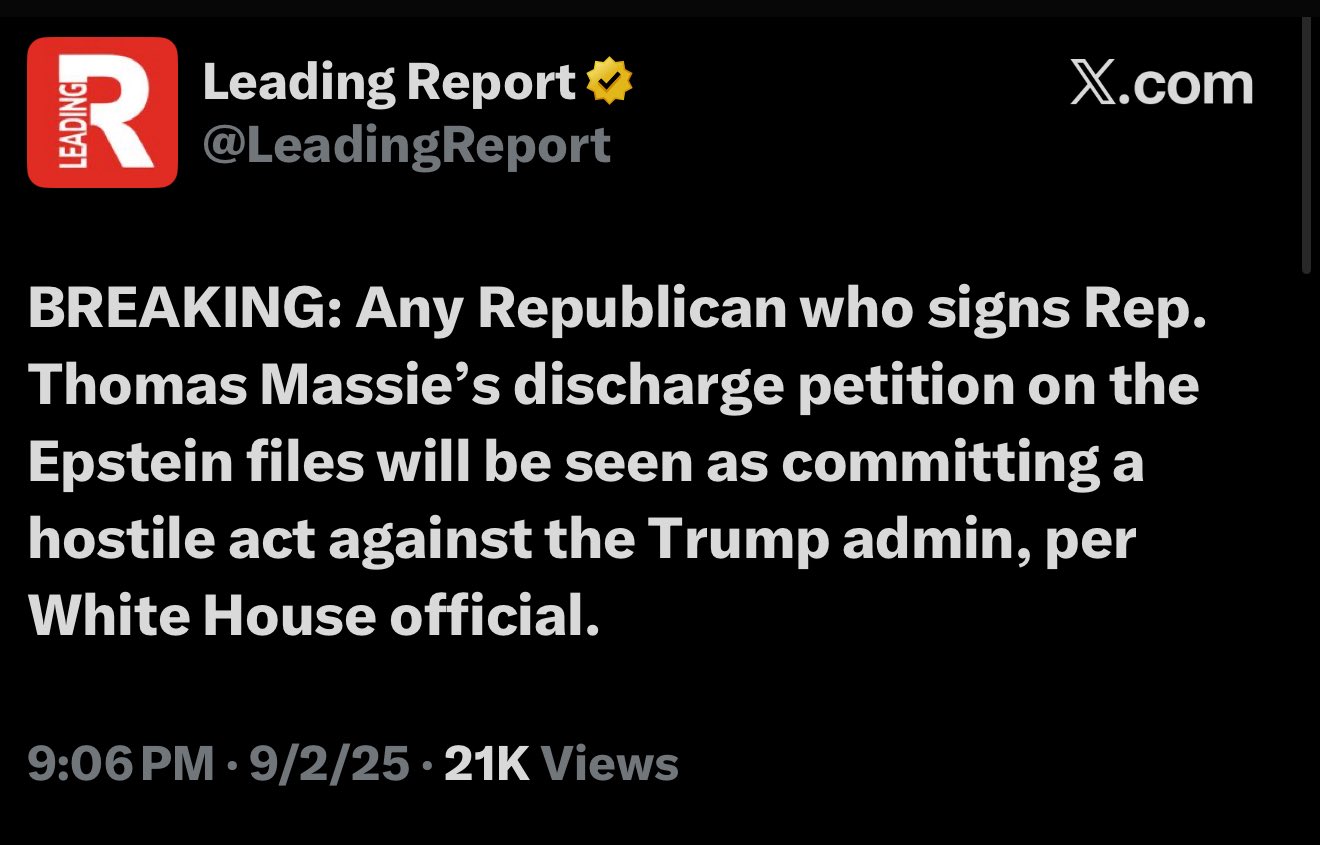Click the white R letter in the logo
This screenshot has height=845, width=1320.
[x=122, y=112]
